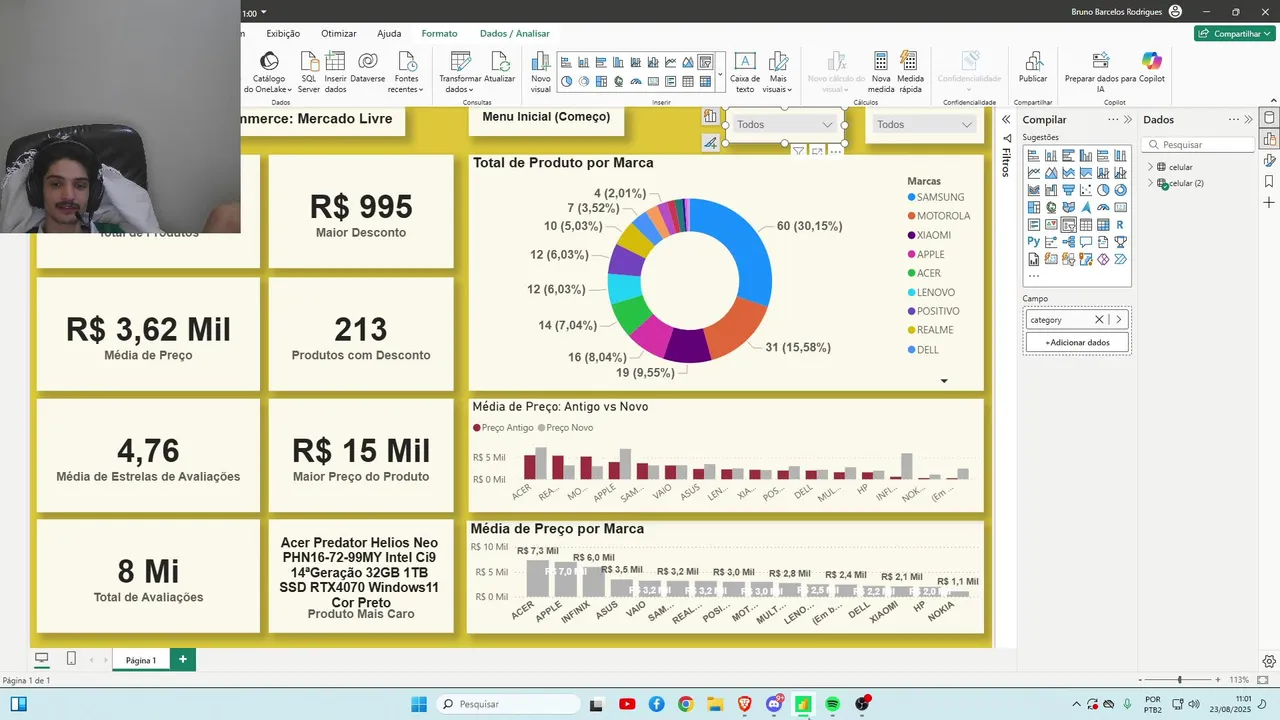This screenshot has width=1280, height=720.
Task: Open the second Todos slicer dropdown
Action: (x=923, y=124)
